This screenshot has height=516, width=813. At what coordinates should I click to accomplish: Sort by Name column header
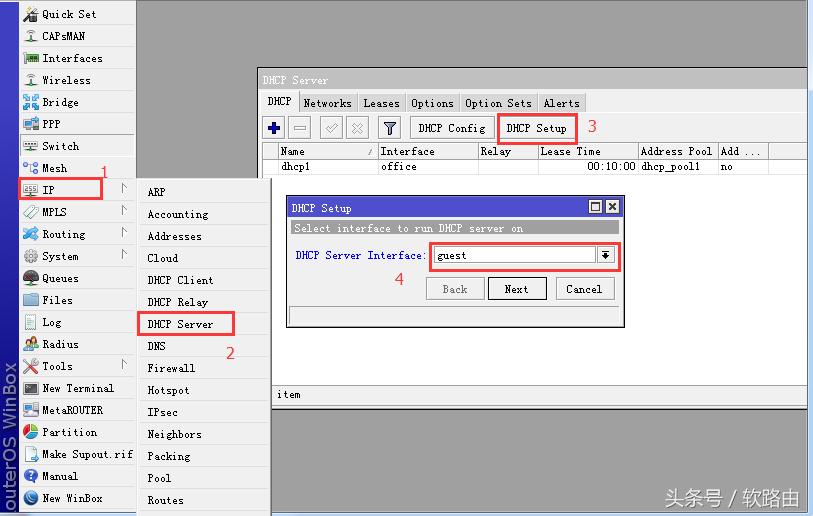point(327,151)
